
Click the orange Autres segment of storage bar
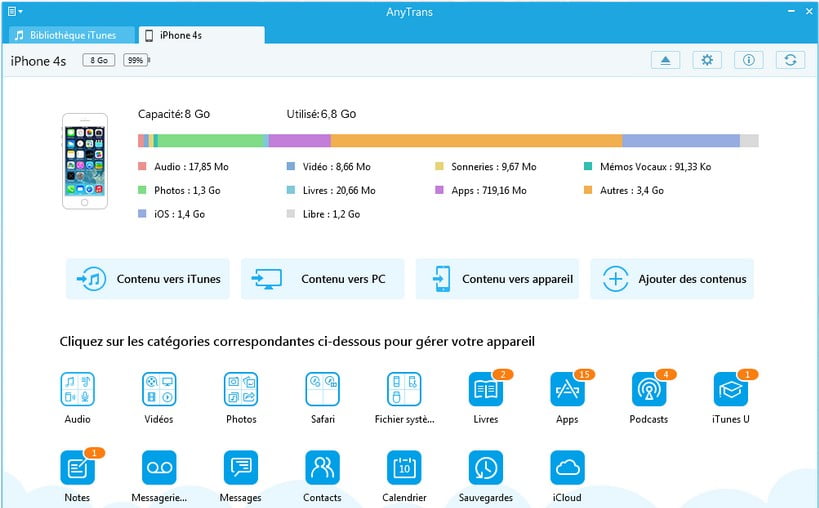476,140
